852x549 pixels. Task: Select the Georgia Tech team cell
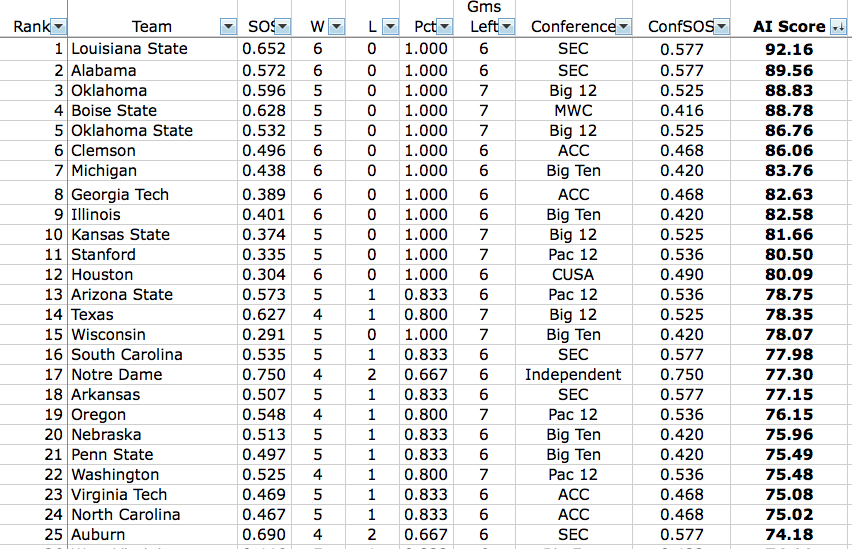pyautogui.click(x=152, y=194)
